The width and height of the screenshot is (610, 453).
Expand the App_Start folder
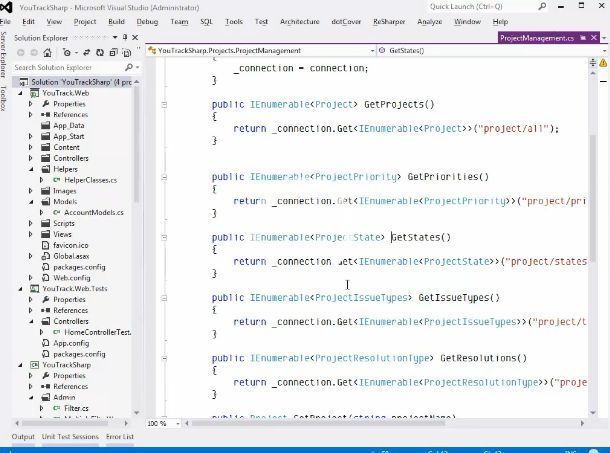(31, 137)
